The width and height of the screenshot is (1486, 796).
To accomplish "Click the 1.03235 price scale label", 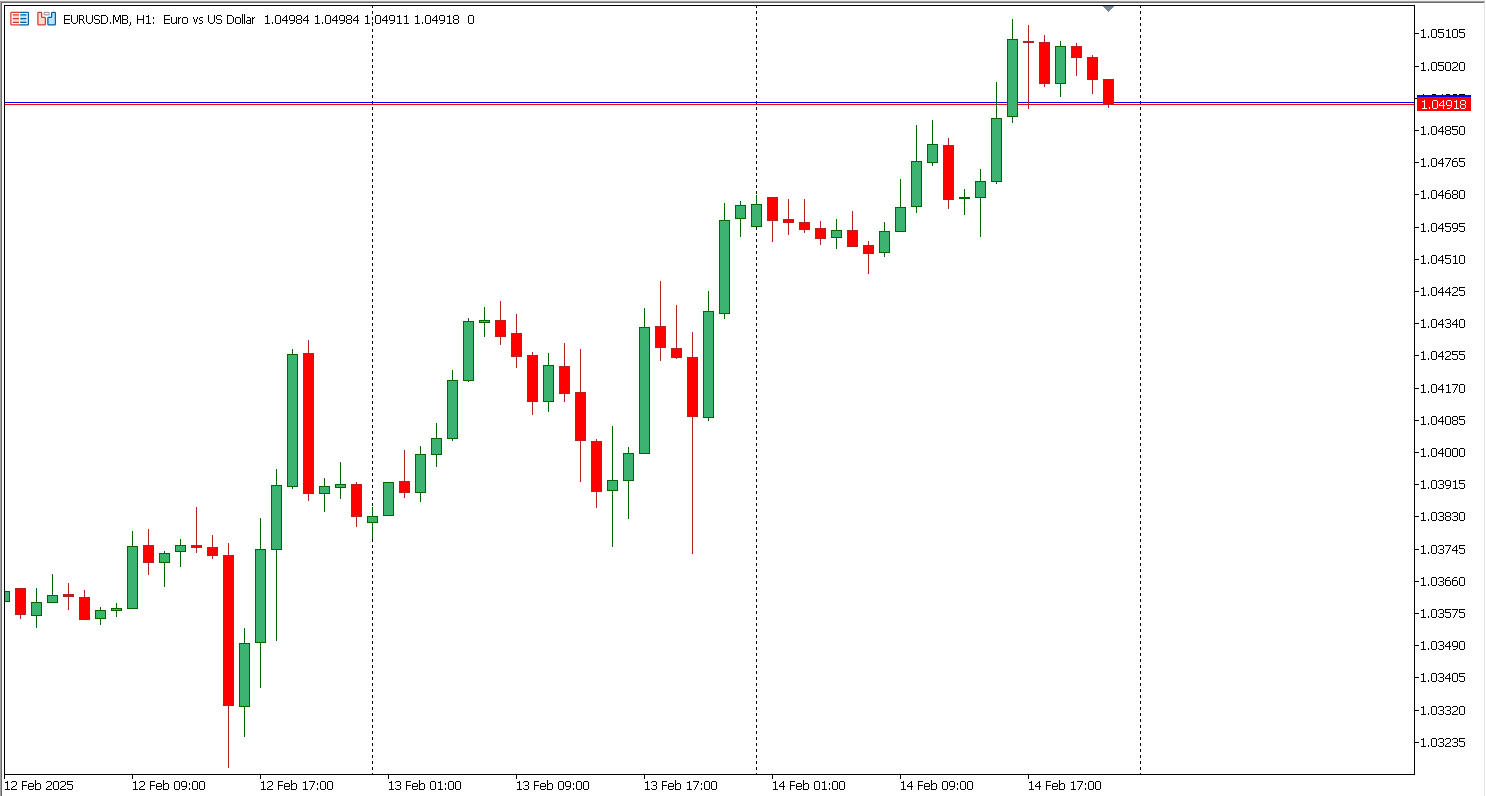I will (1442, 743).
